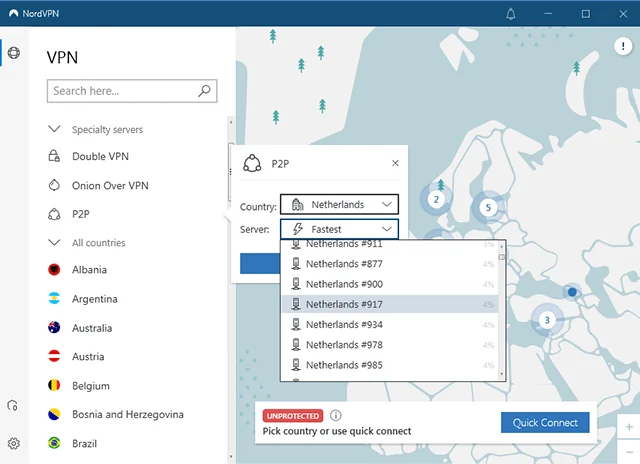Click the solid blue server pin on map
The width and height of the screenshot is (640, 464).
572,292
